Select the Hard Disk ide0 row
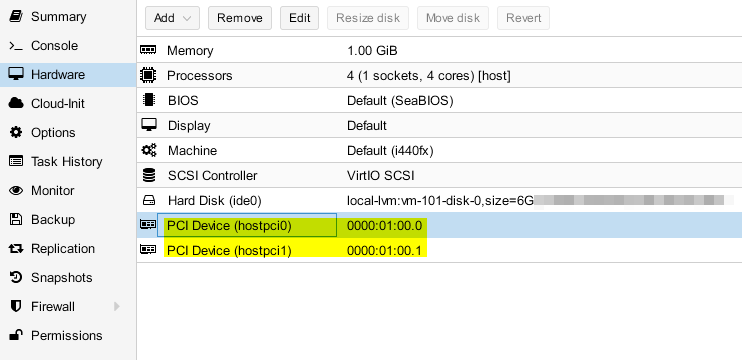The image size is (742, 360). tap(439, 201)
